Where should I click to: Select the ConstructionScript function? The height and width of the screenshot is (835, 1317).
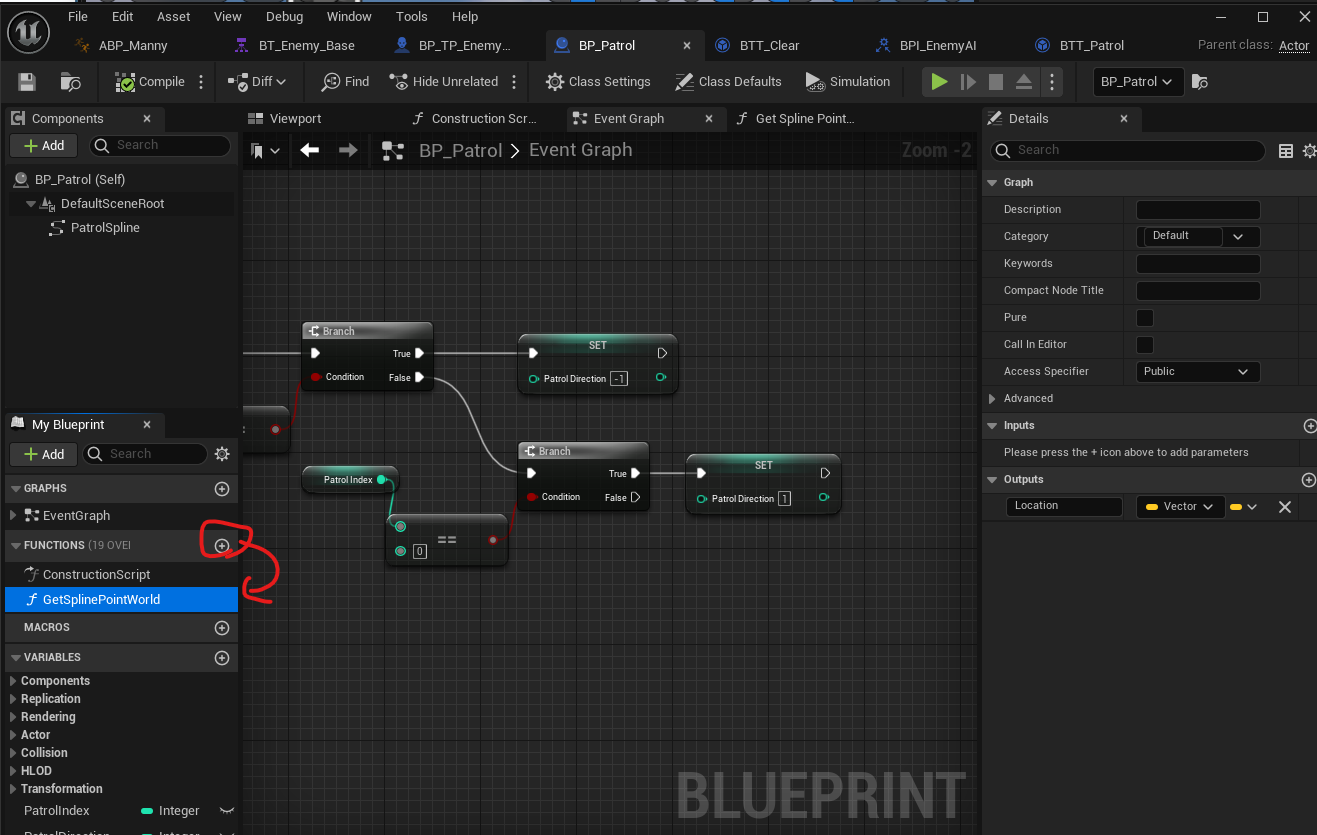click(x=96, y=574)
